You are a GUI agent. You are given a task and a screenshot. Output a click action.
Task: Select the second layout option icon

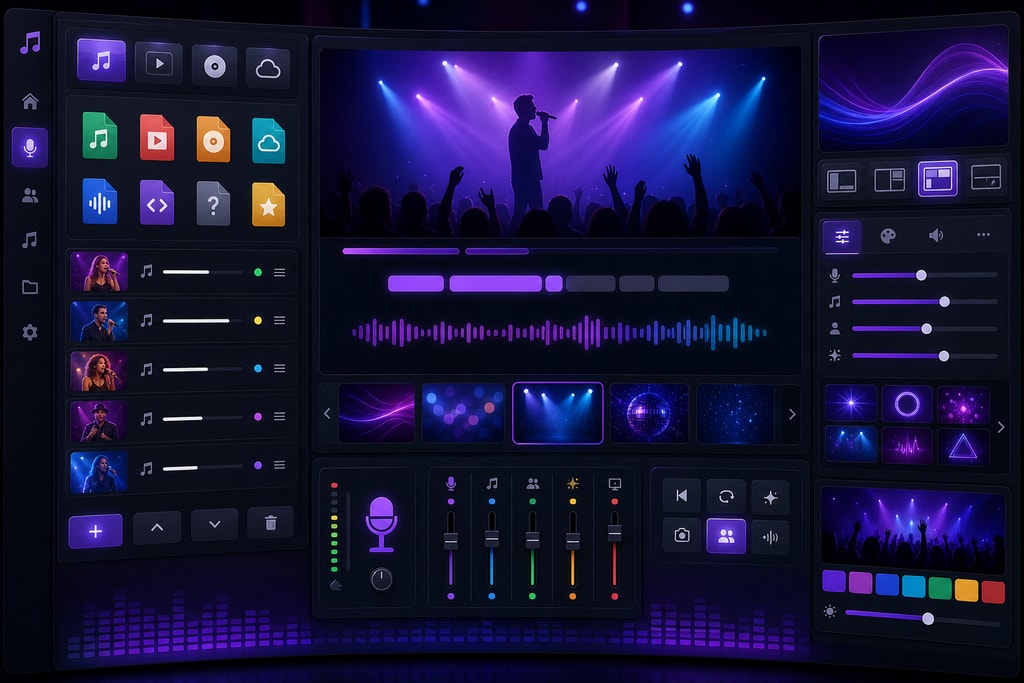coord(889,179)
